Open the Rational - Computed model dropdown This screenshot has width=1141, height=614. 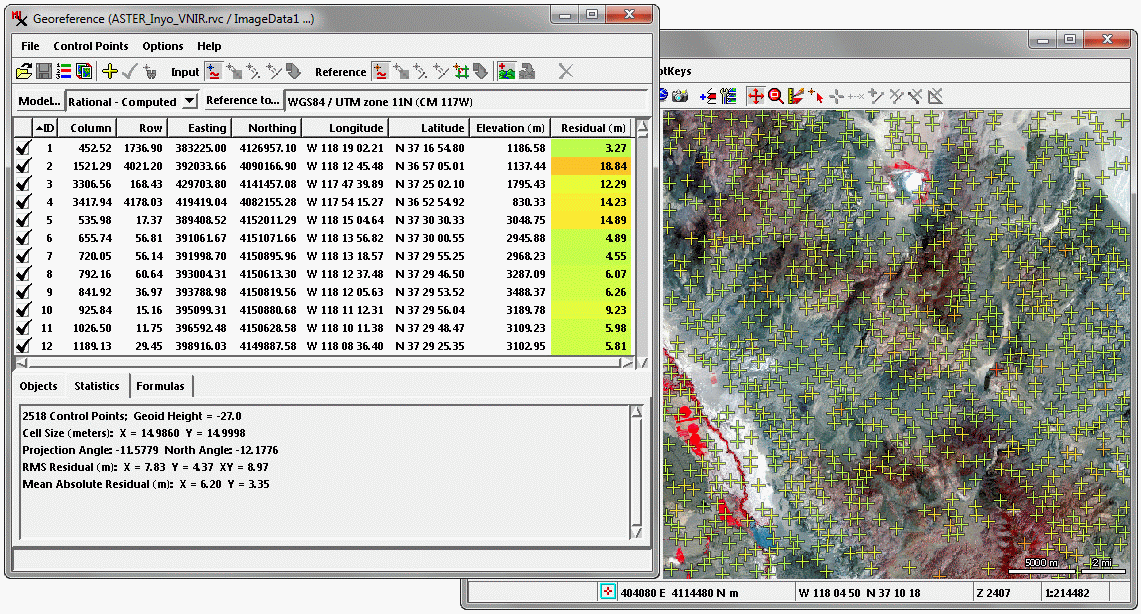(x=190, y=101)
